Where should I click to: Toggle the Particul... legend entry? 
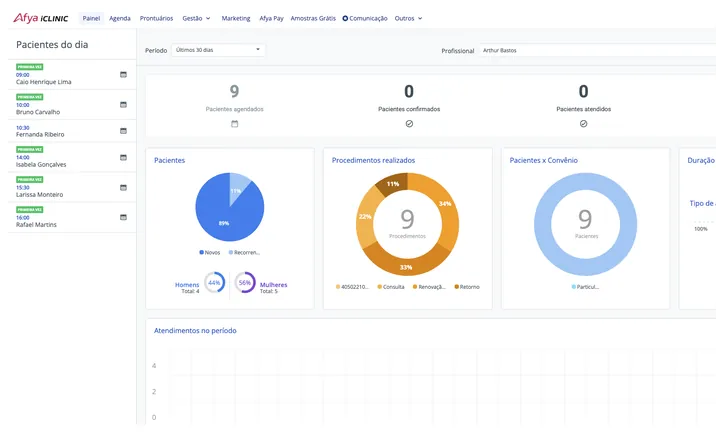click(585, 287)
